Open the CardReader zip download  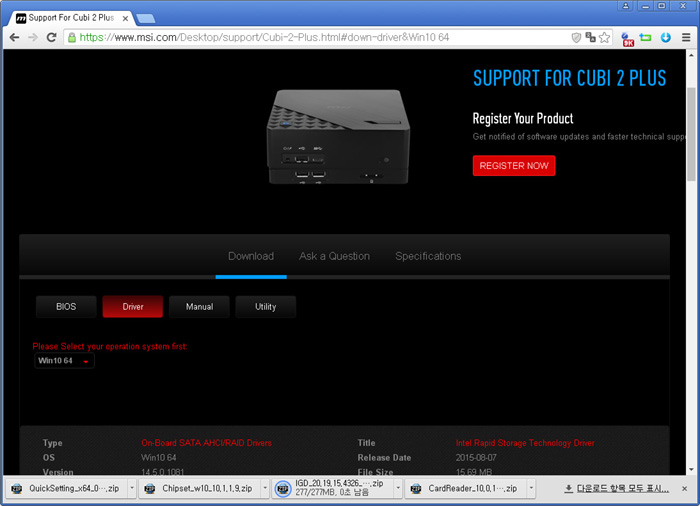466,489
